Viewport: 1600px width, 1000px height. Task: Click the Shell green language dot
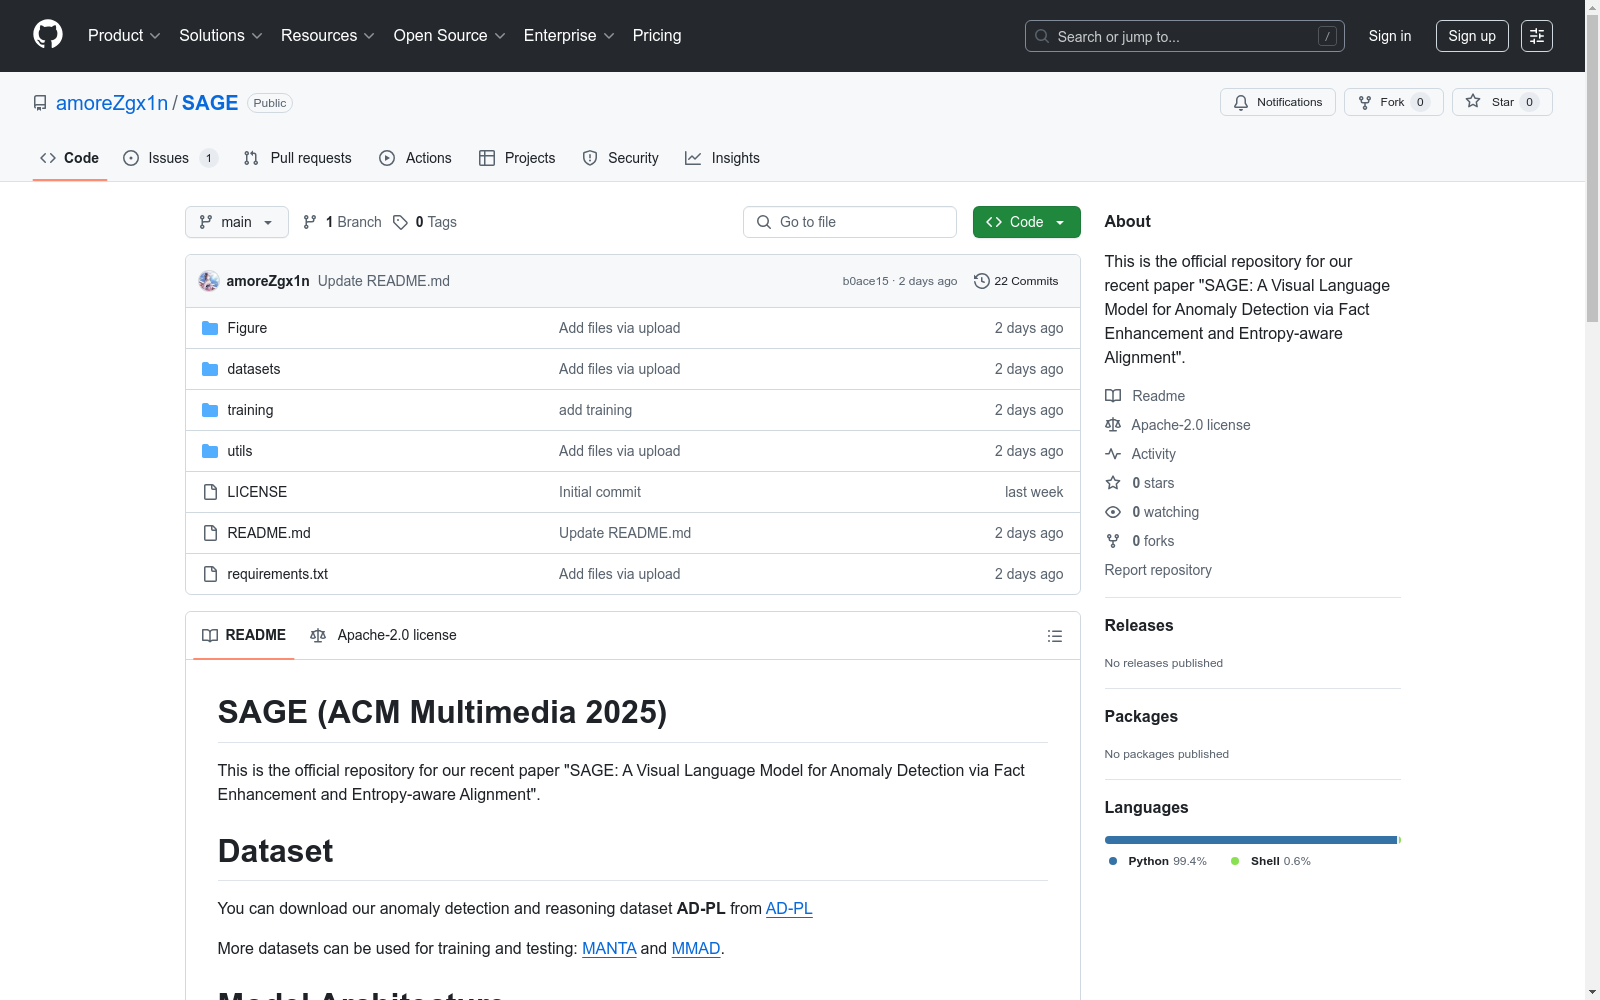[x=1235, y=861]
